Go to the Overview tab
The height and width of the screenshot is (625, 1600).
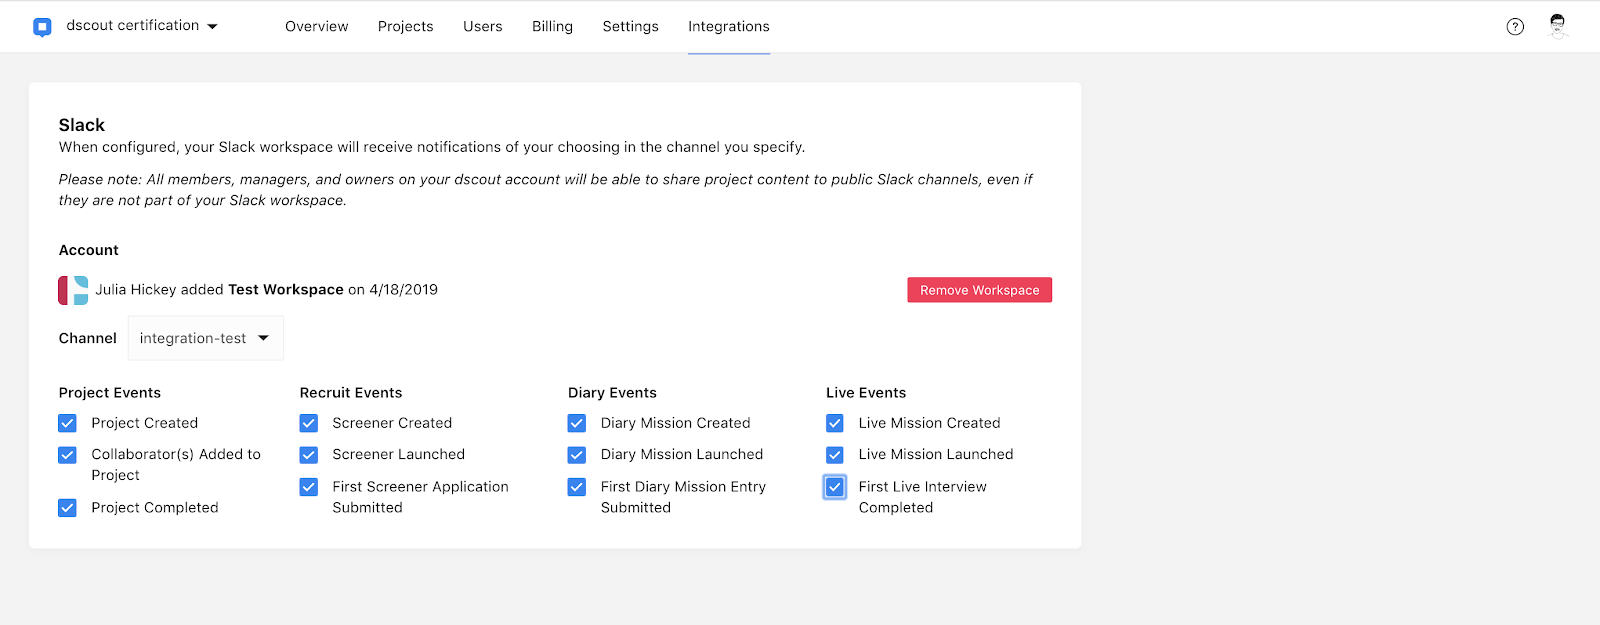[x=316, y=27]
